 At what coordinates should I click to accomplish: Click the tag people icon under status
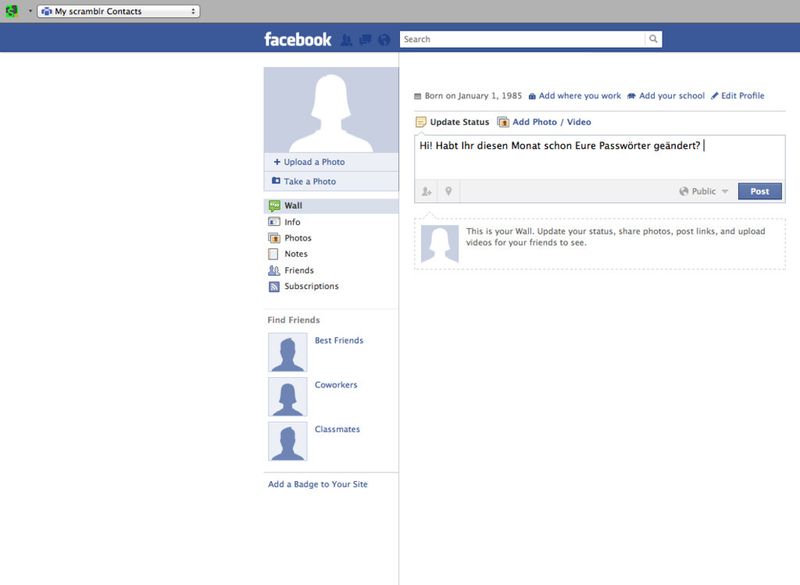click(x=427, y=191)
